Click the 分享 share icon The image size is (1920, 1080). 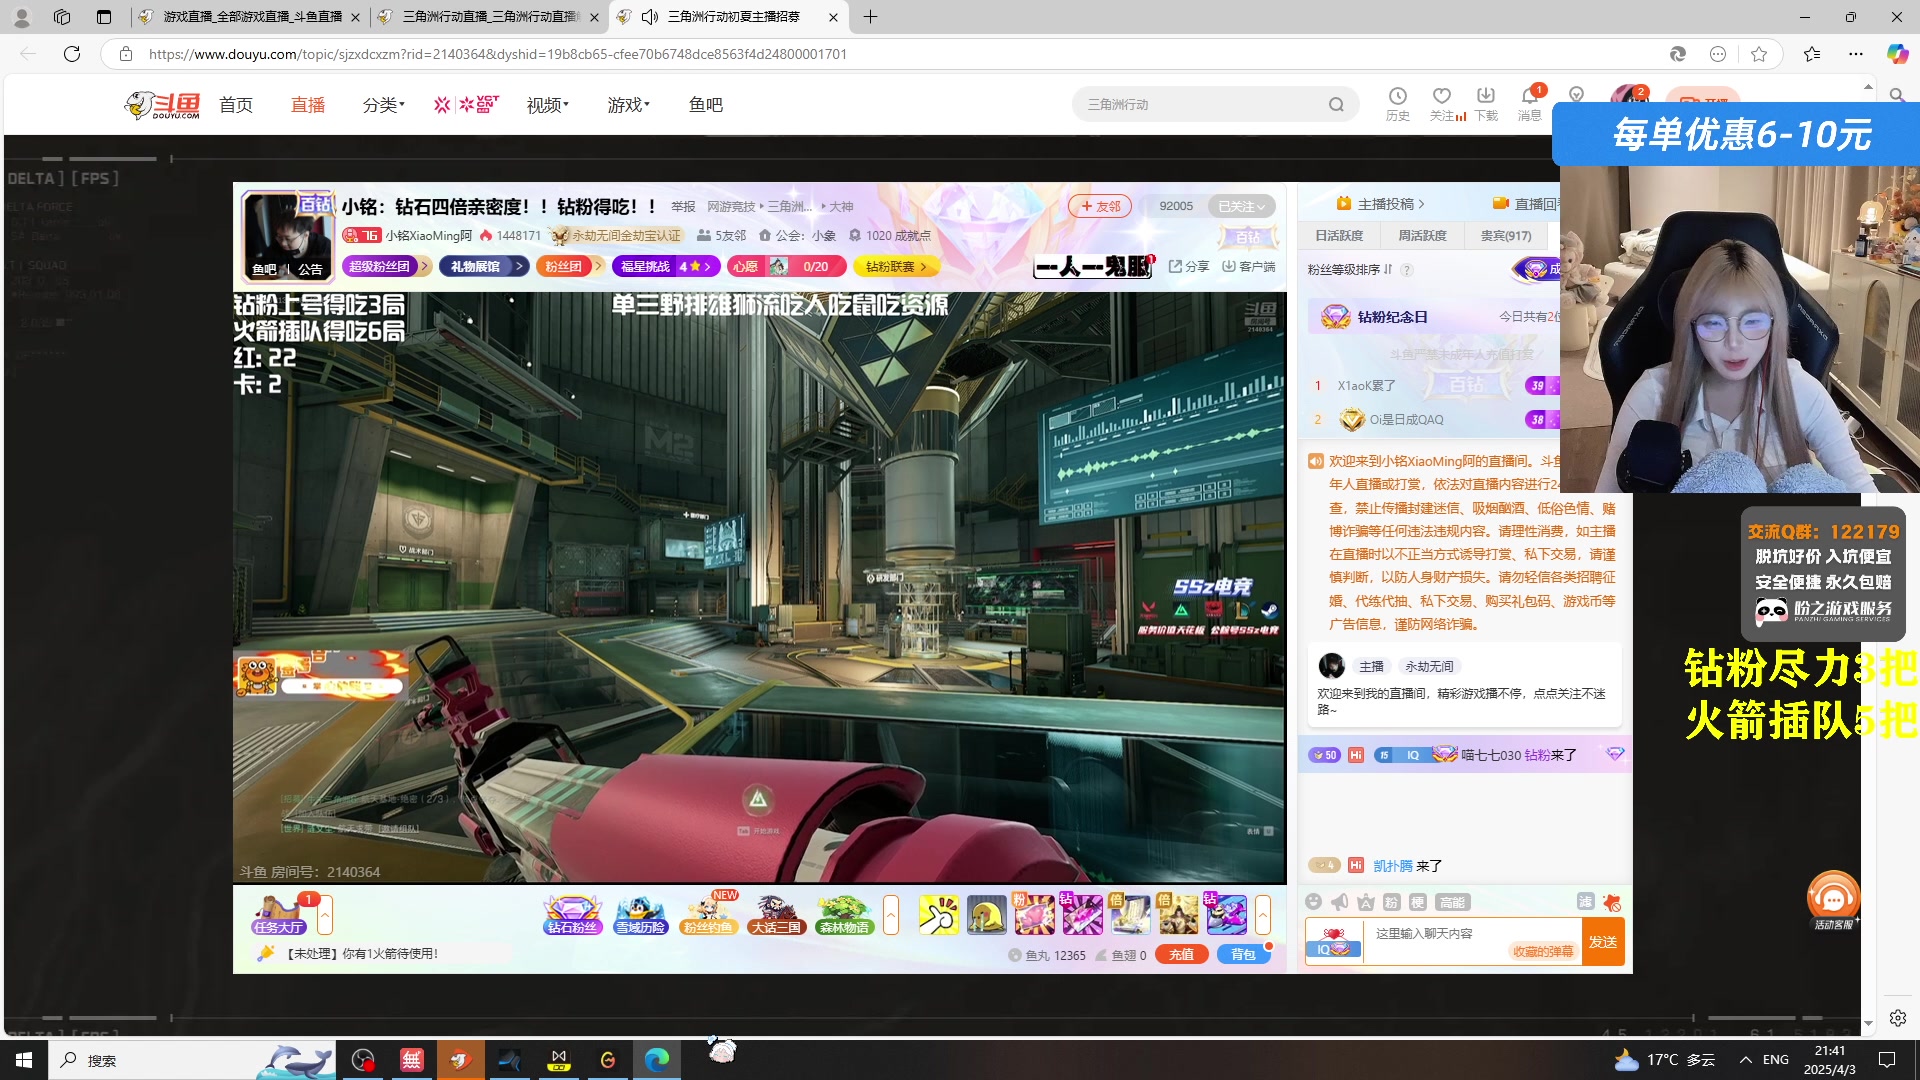(x=1189, y=266)
